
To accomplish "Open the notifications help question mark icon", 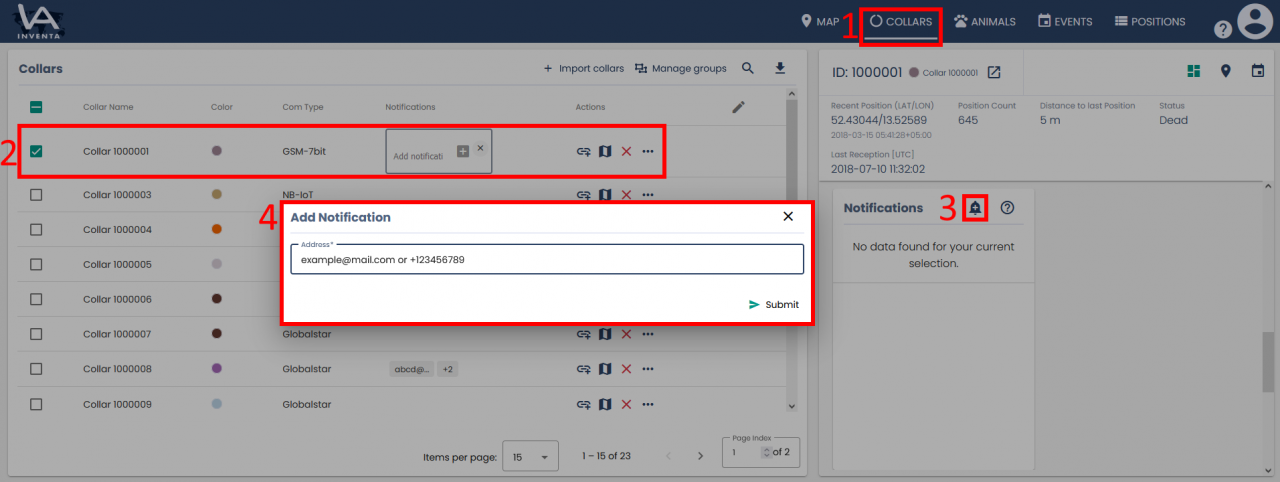I will point(1007,208).
